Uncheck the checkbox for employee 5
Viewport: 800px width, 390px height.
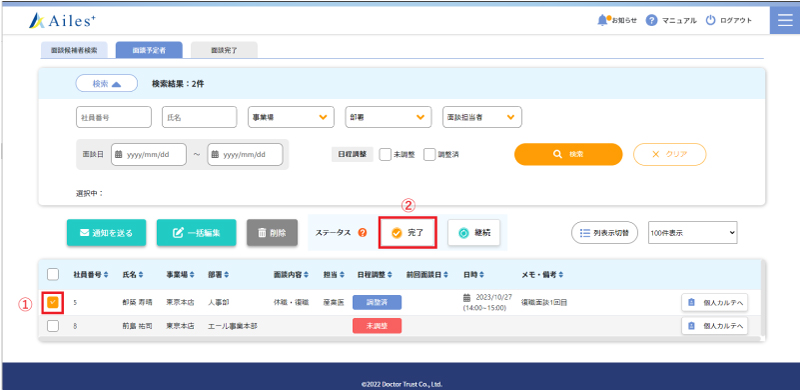click(x=53, y=303)
